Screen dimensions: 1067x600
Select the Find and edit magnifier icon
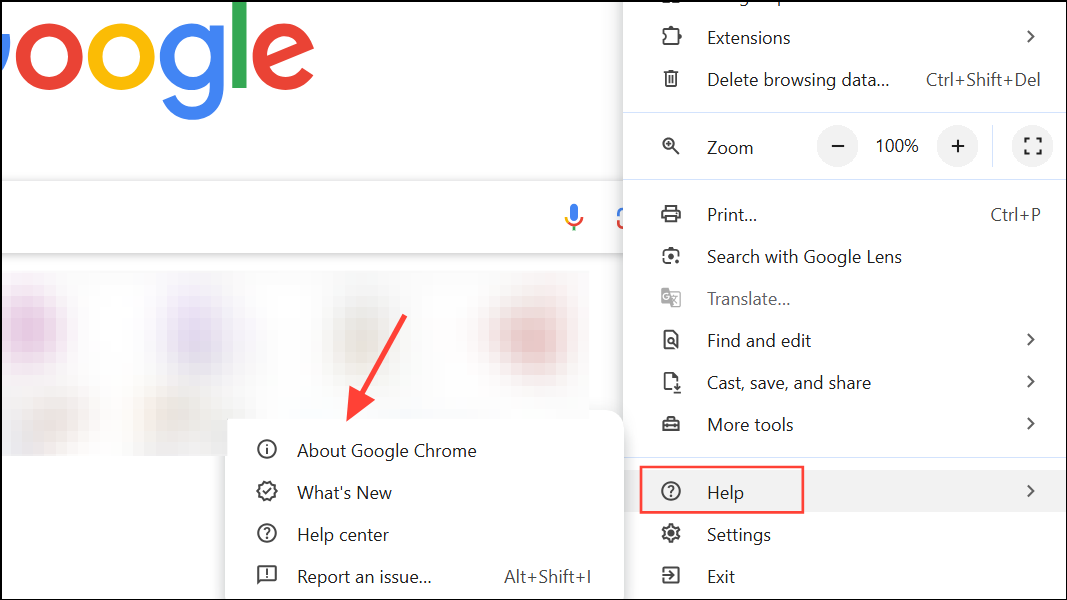pyautogui.click(x=671, y=340)
